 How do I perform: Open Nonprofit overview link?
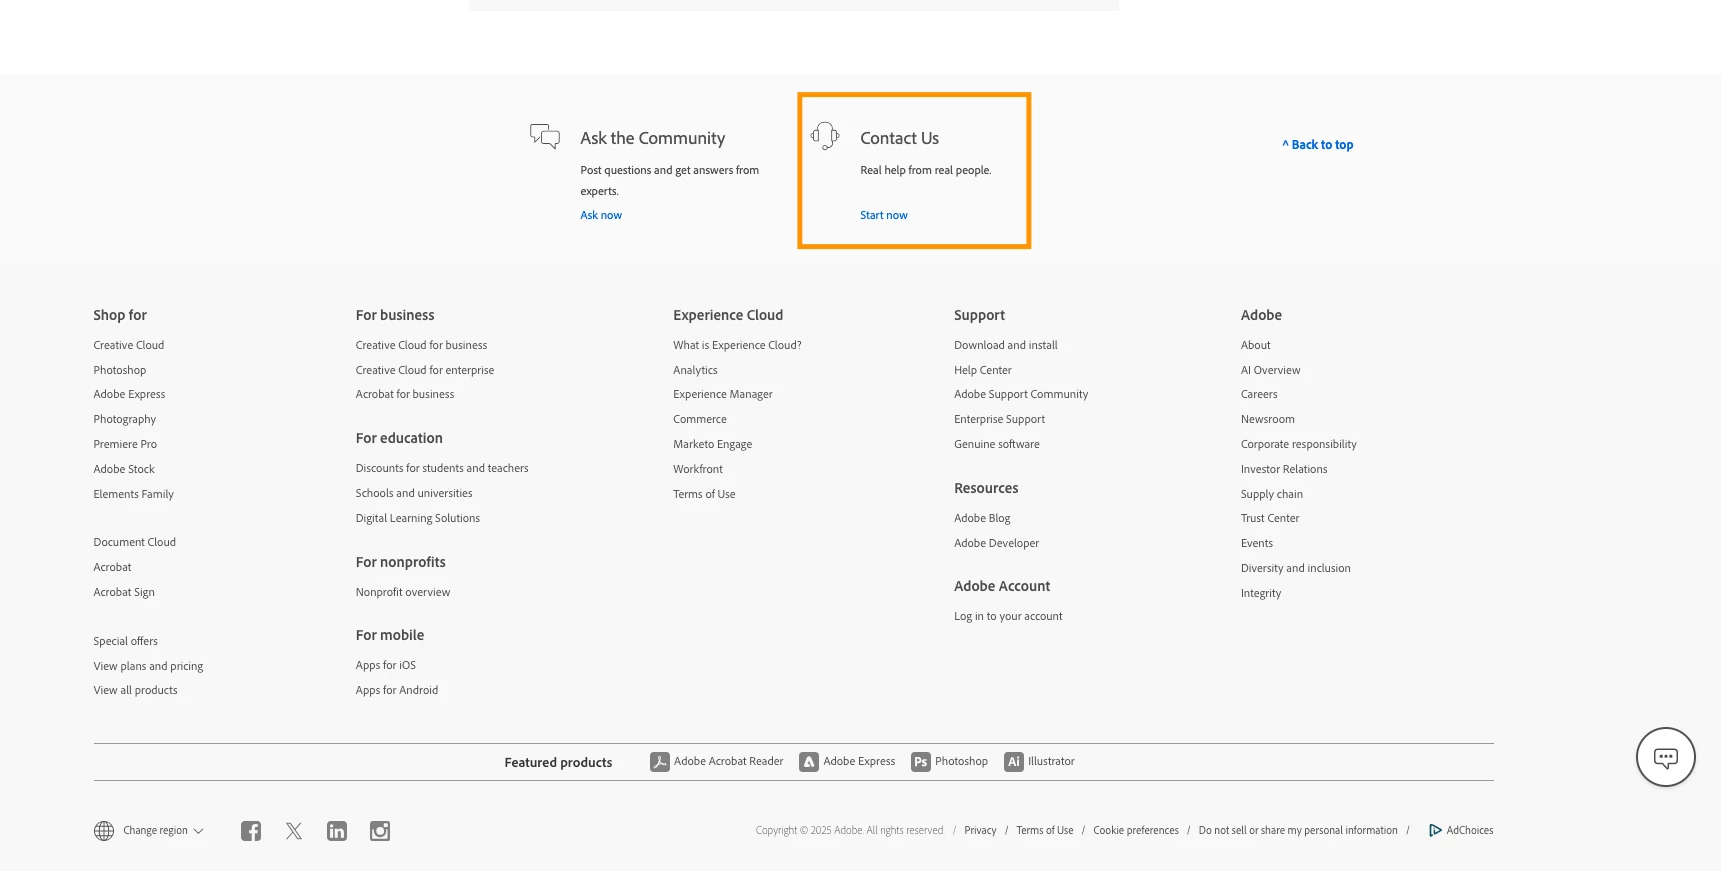[403, 592]
